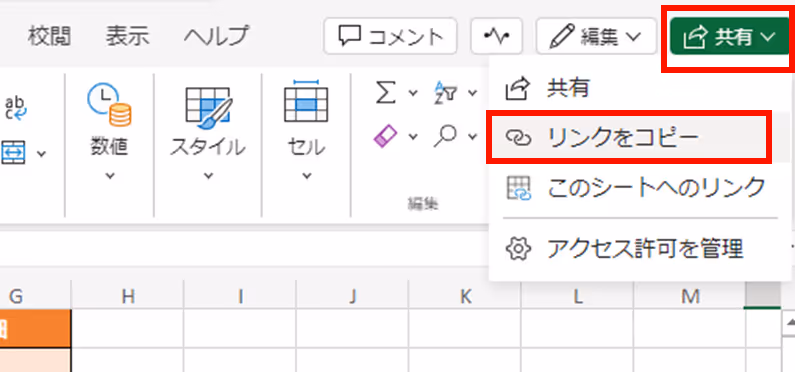The image size is (795, 372).
Task: Open the 表示 ribbon tab
Action: coord(127,36)
